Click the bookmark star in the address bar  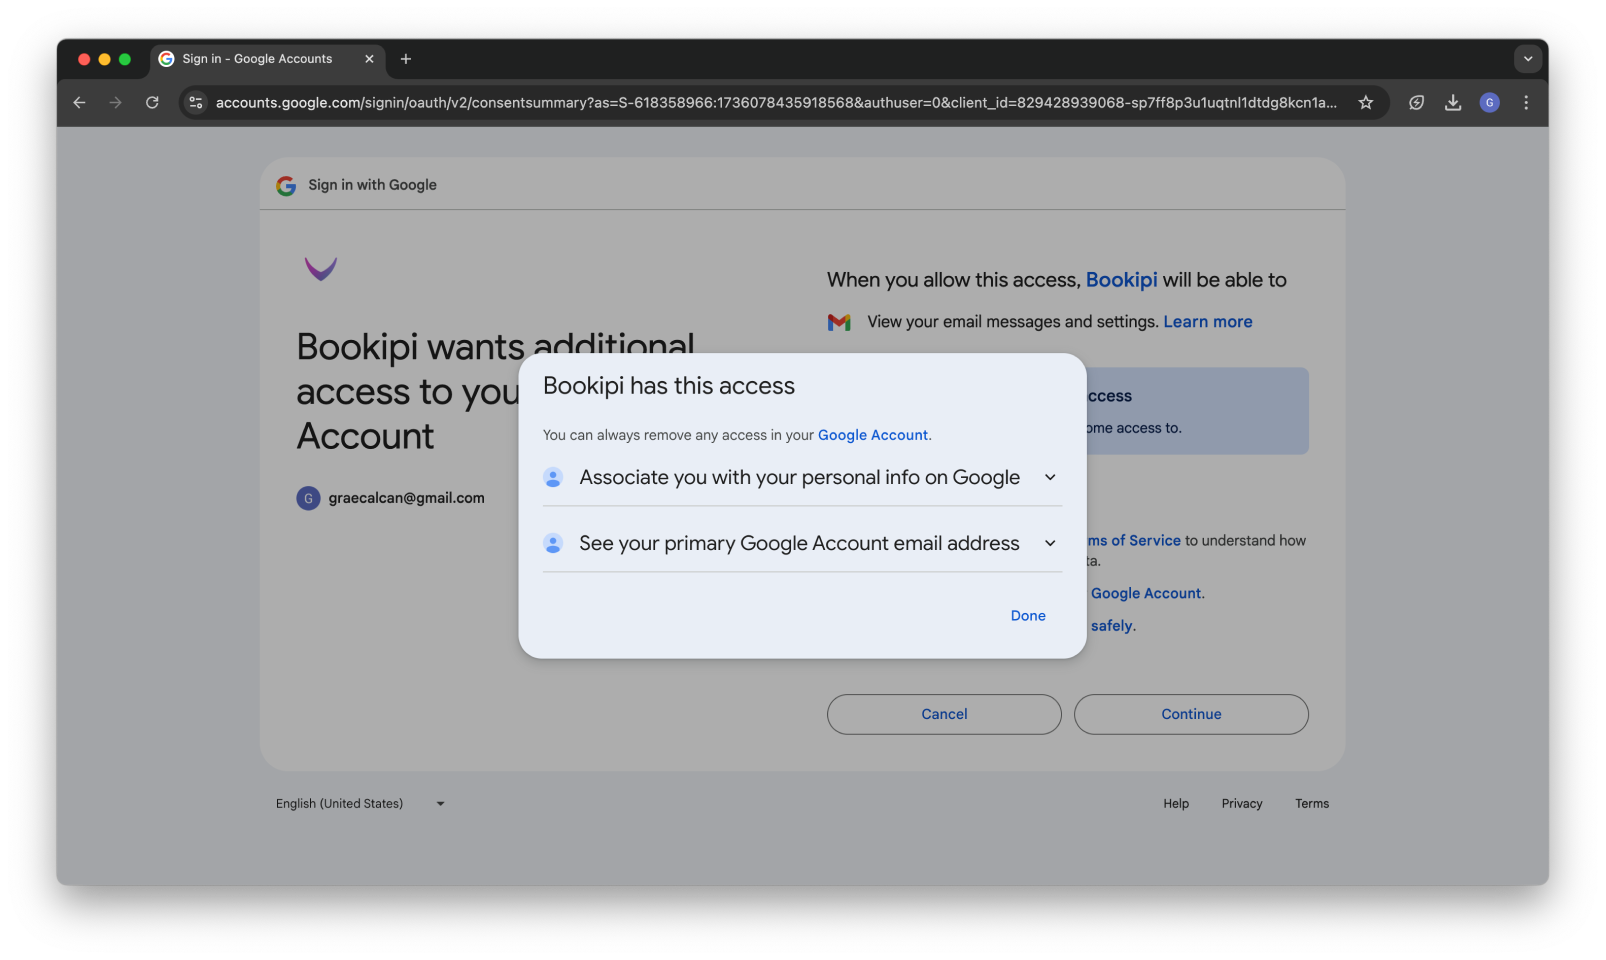(1366, 102)
